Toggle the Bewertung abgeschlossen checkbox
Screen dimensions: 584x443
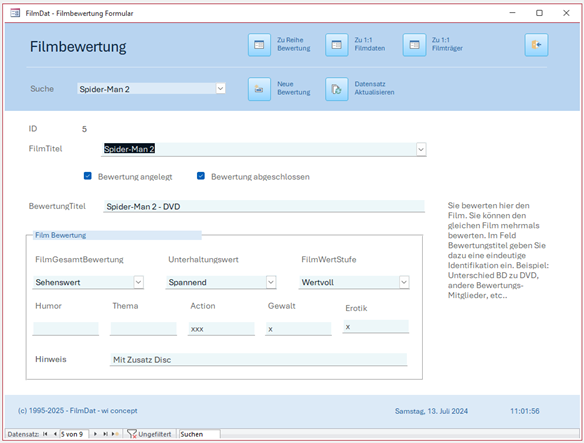click(201, 176)
